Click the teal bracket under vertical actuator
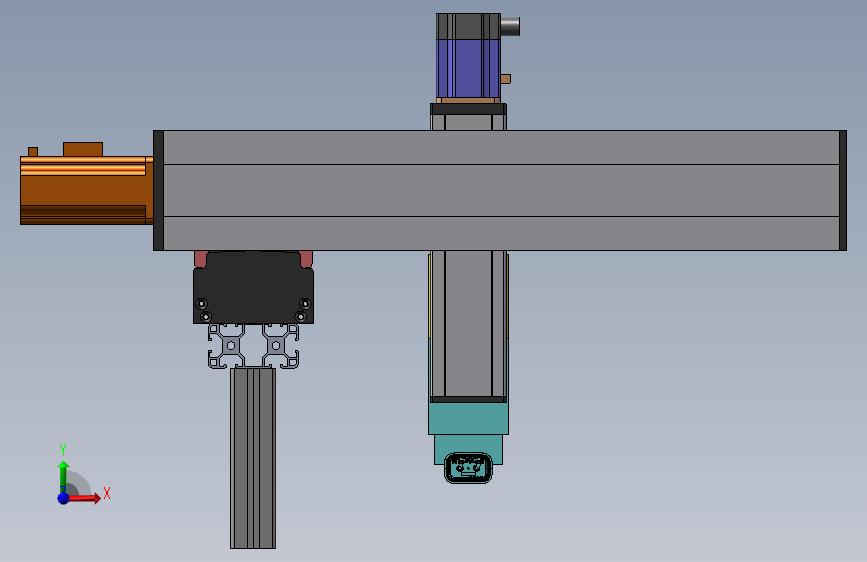Image resolution: width=867 pixels, height=562 pixels. (x=468, y=418)
